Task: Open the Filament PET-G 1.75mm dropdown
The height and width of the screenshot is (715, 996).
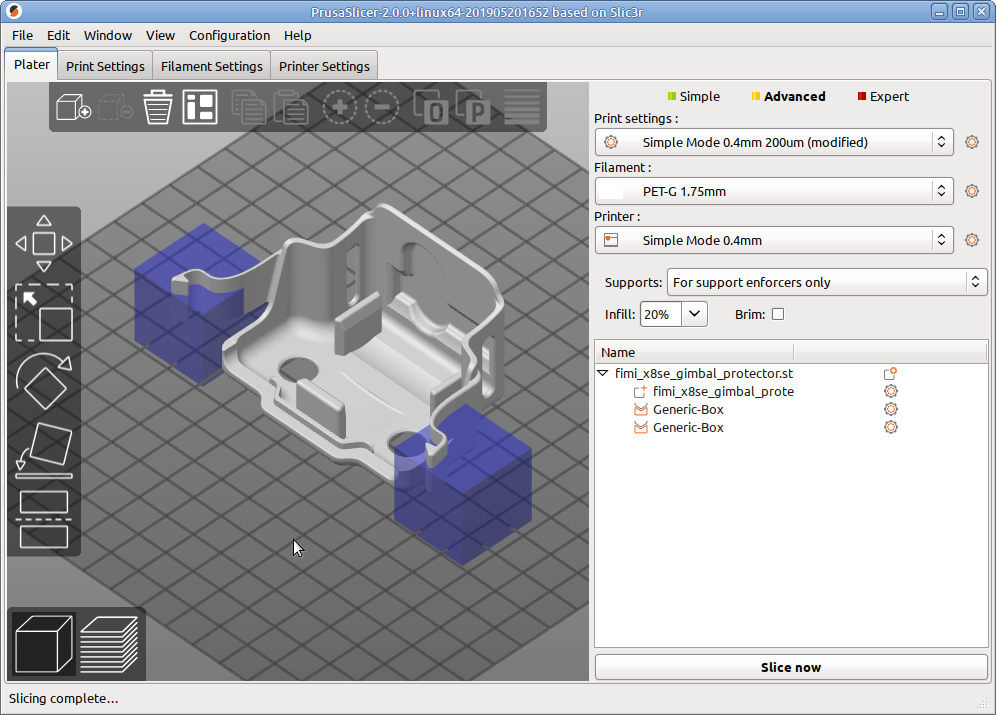Action: click(774, 191)
